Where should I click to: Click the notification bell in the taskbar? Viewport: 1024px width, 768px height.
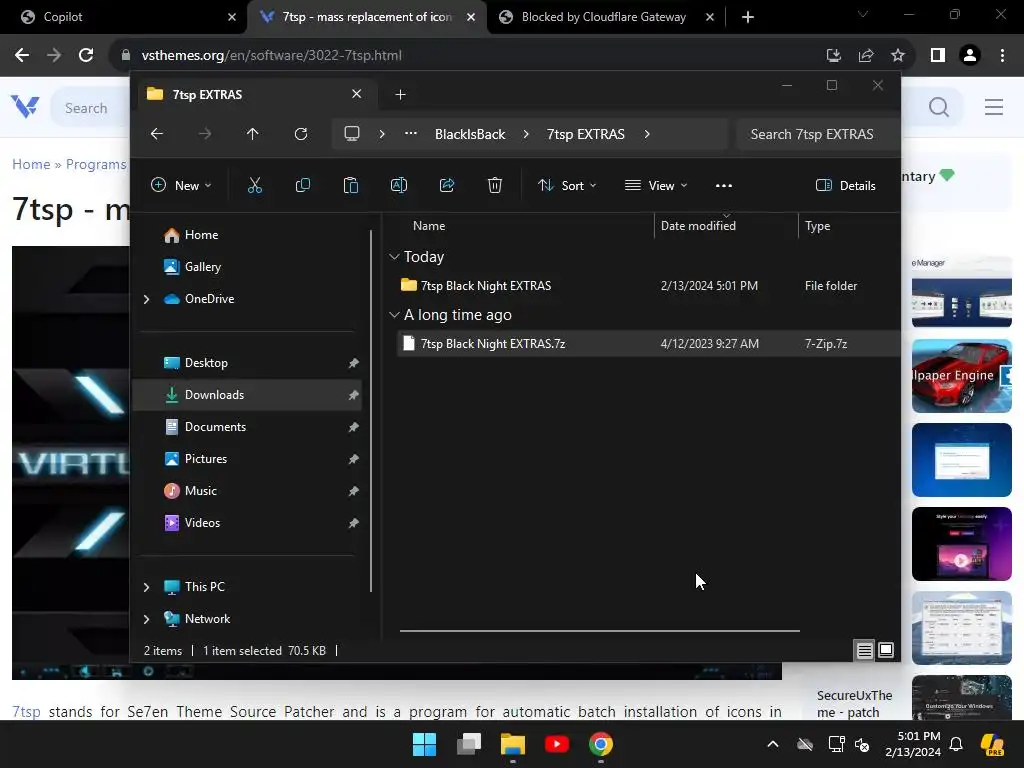click(956, 744)
